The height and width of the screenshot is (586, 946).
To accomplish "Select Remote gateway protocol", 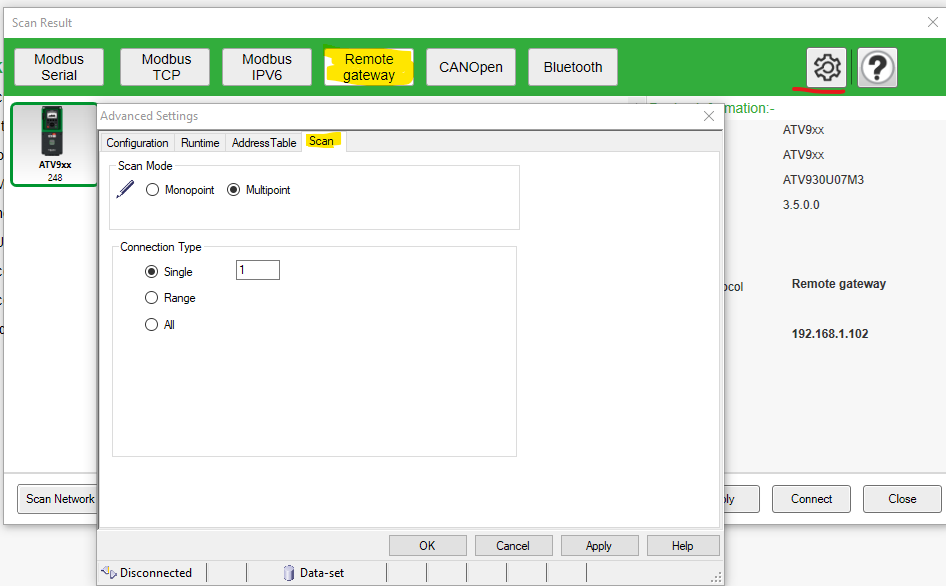I will (x=369, y=67).
